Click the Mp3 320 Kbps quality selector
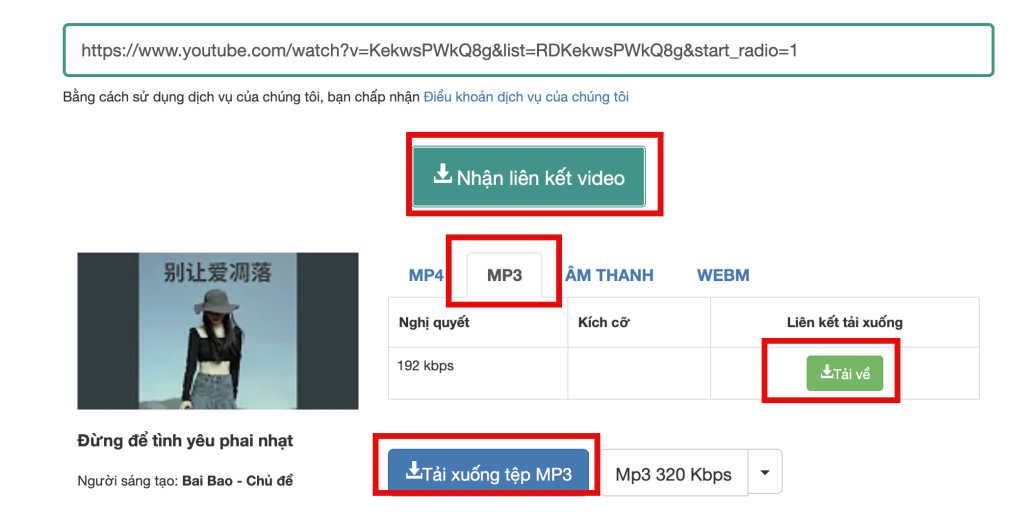 (673, 474)
